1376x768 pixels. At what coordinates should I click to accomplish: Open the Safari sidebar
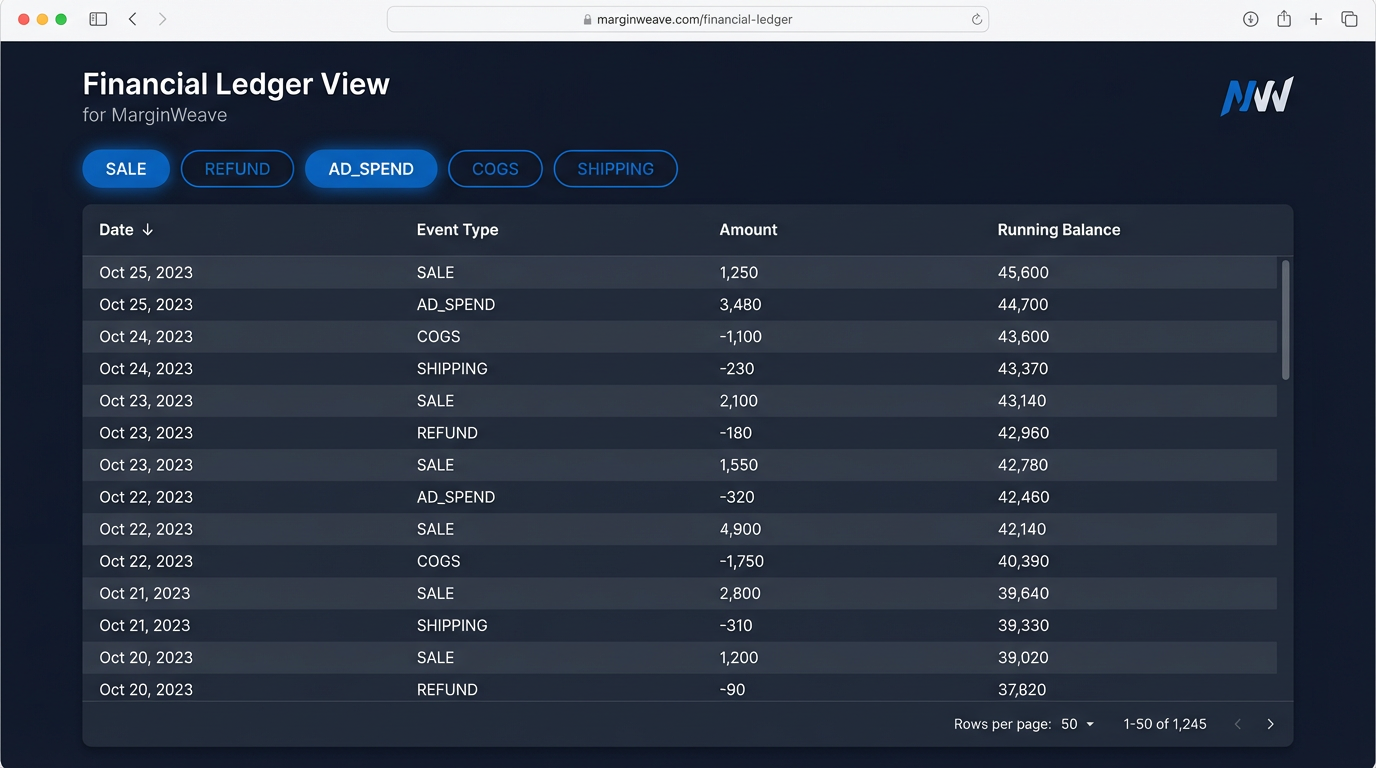point(97,18)
